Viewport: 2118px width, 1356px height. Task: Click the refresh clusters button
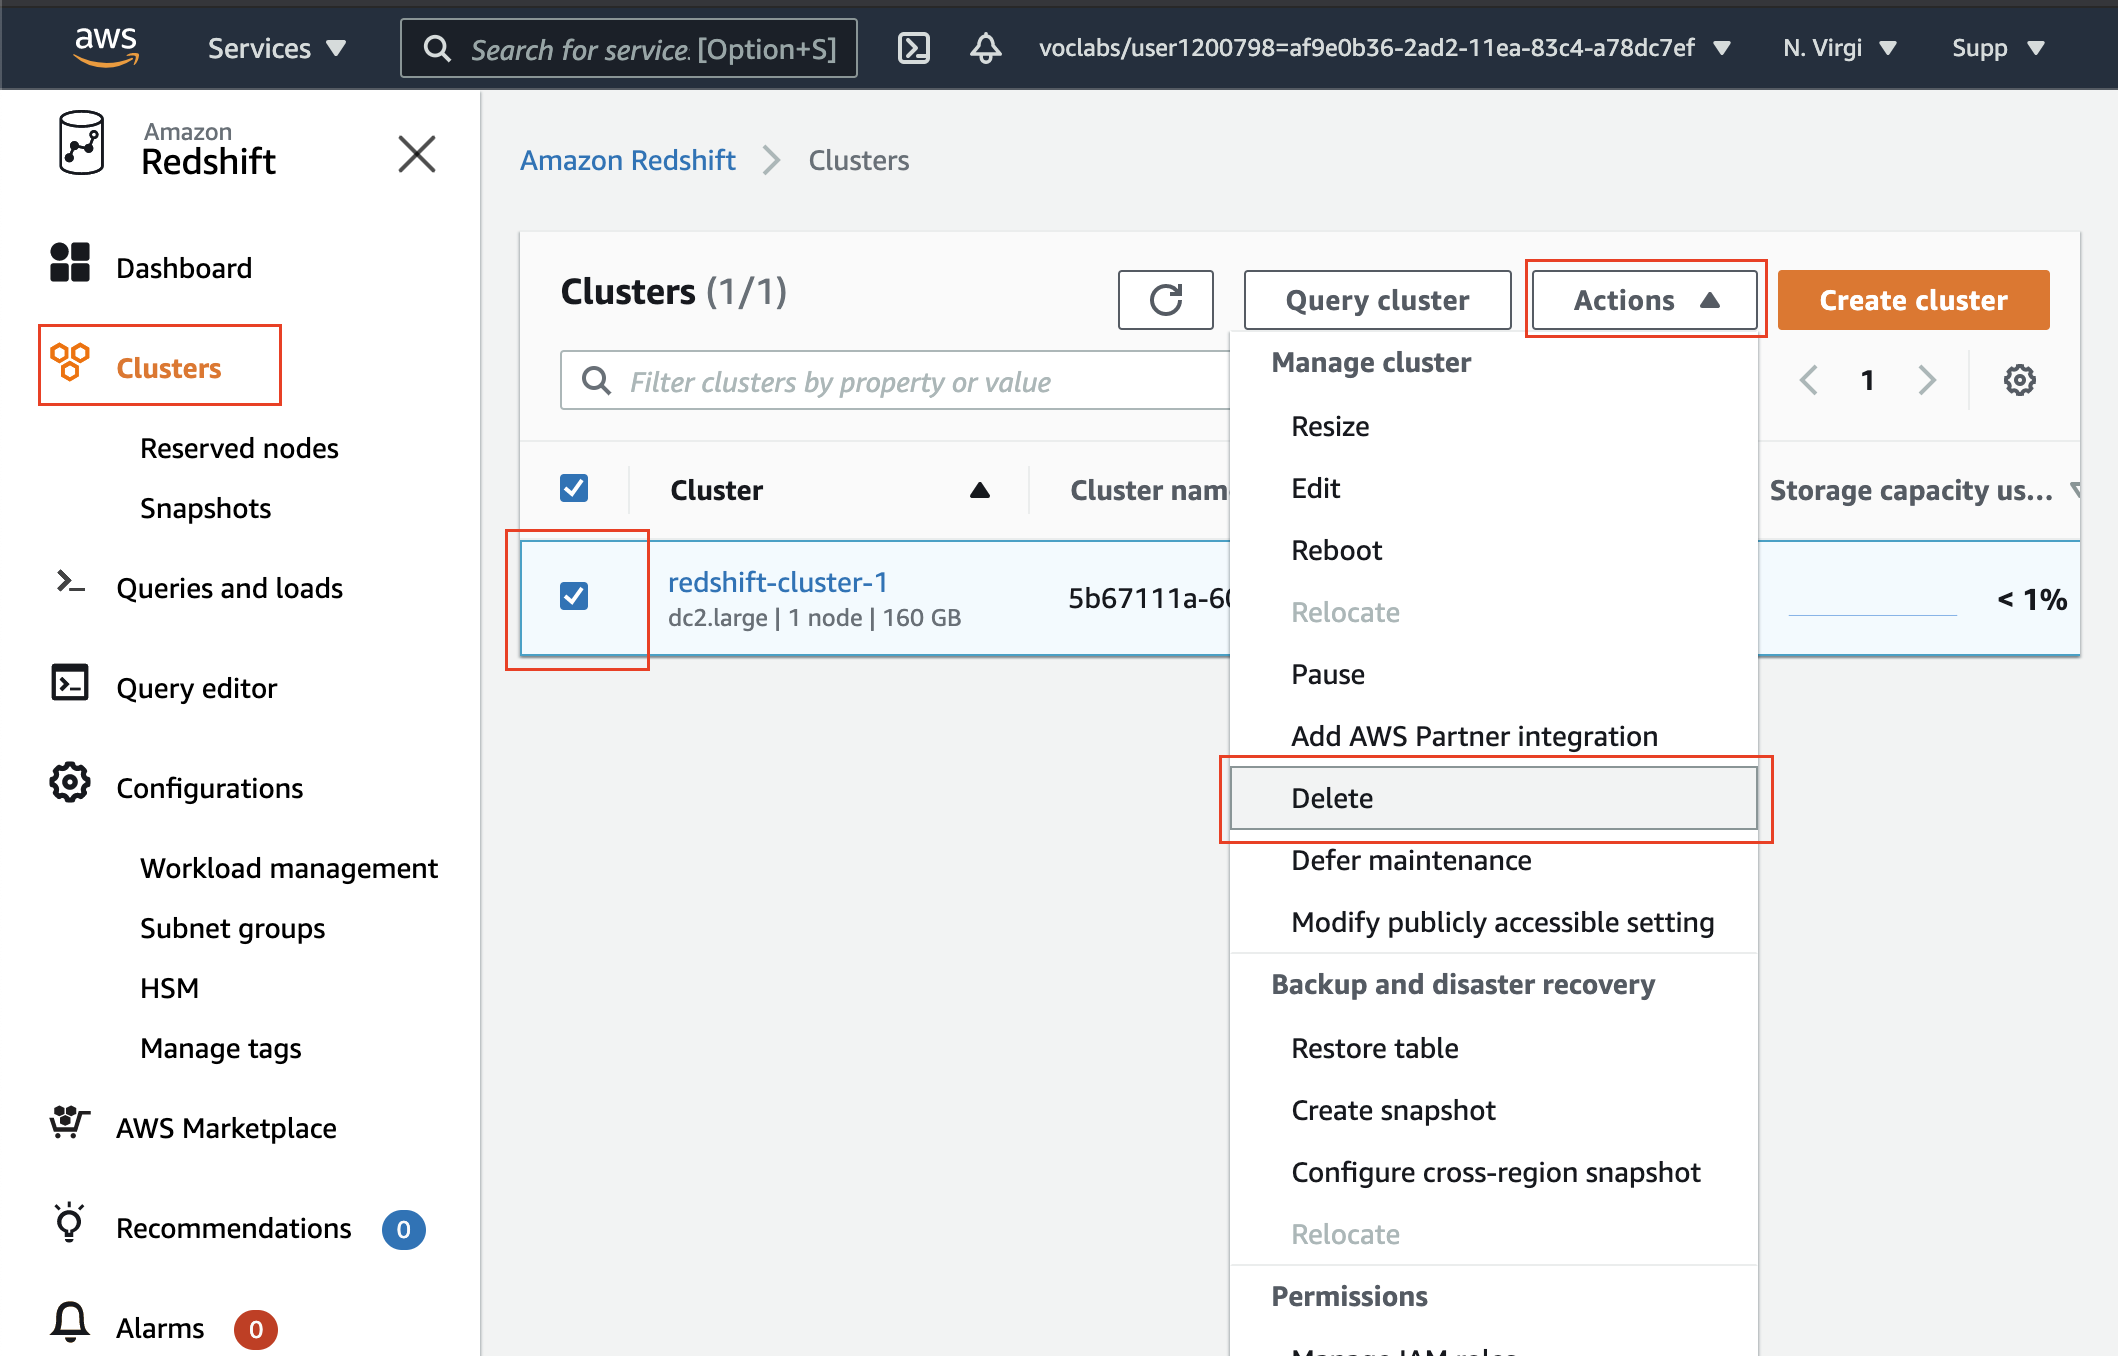(1165, 300)
